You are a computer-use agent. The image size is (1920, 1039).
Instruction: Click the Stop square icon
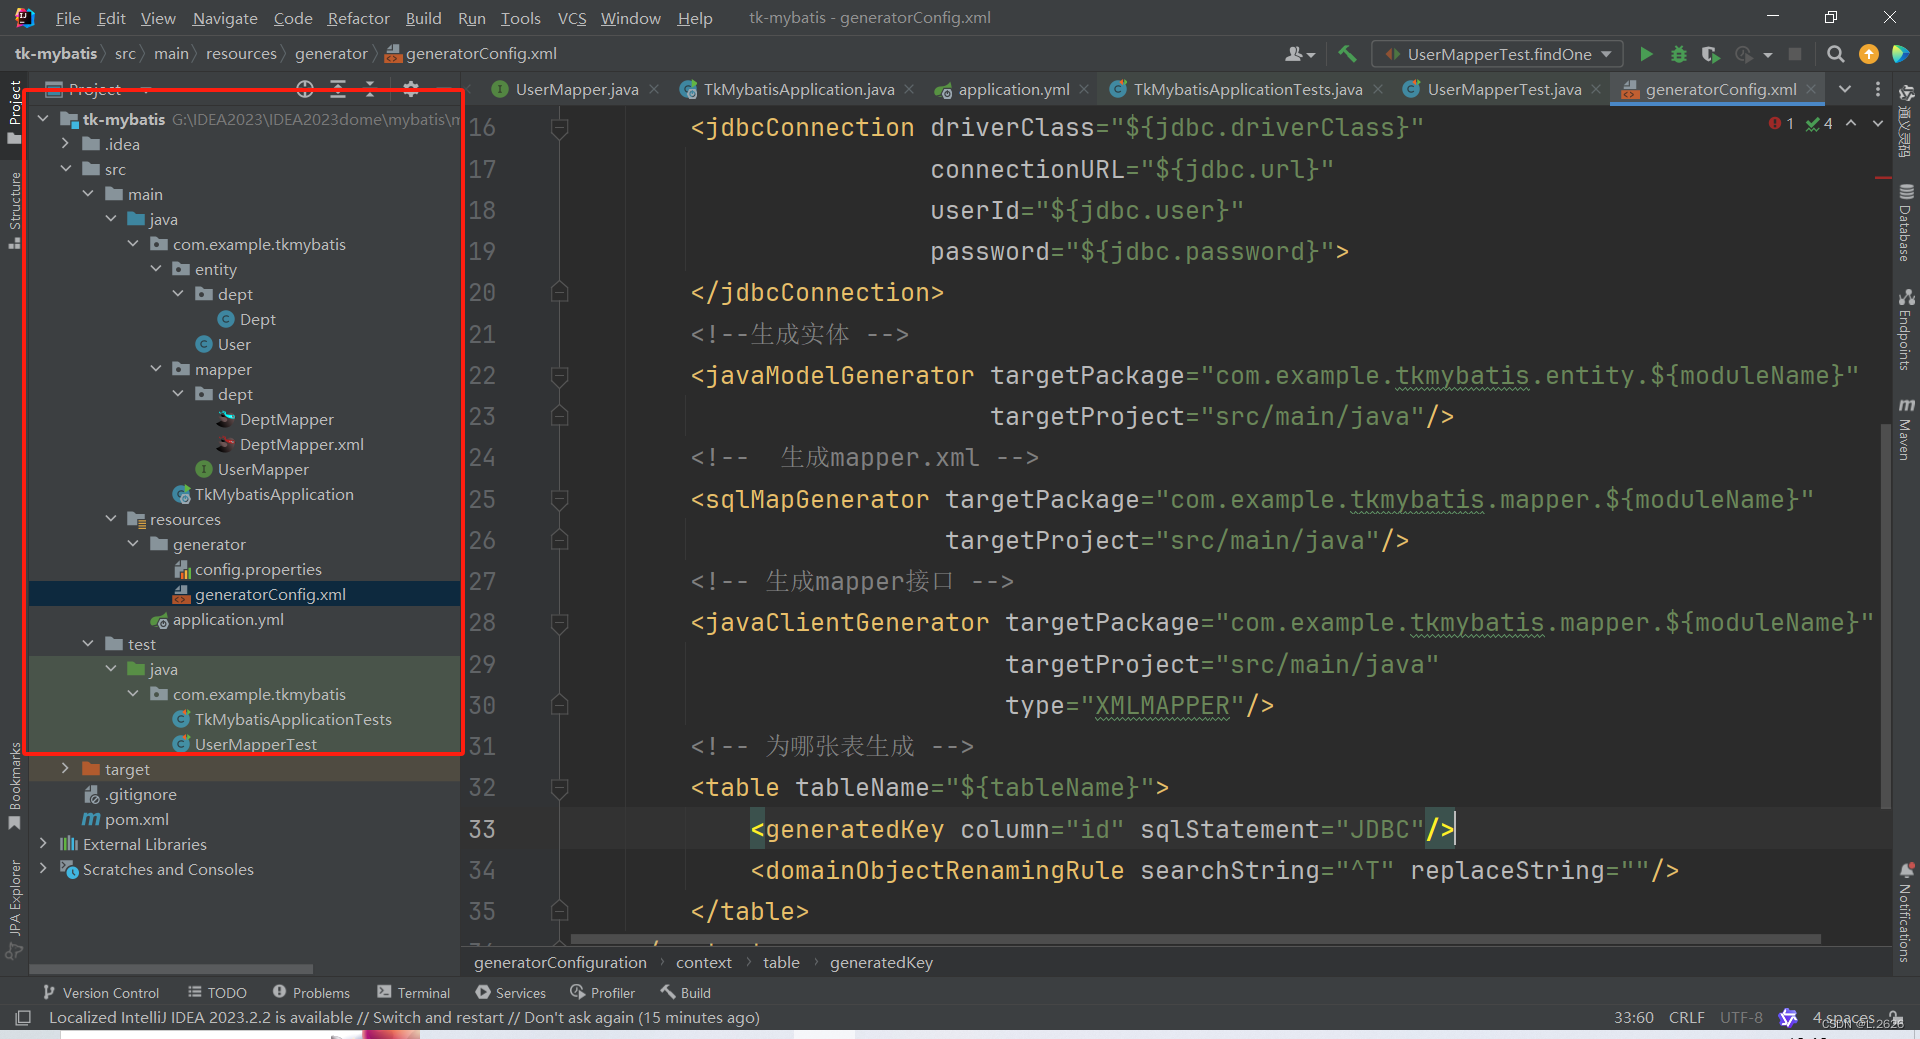[x=1795, y=54]
